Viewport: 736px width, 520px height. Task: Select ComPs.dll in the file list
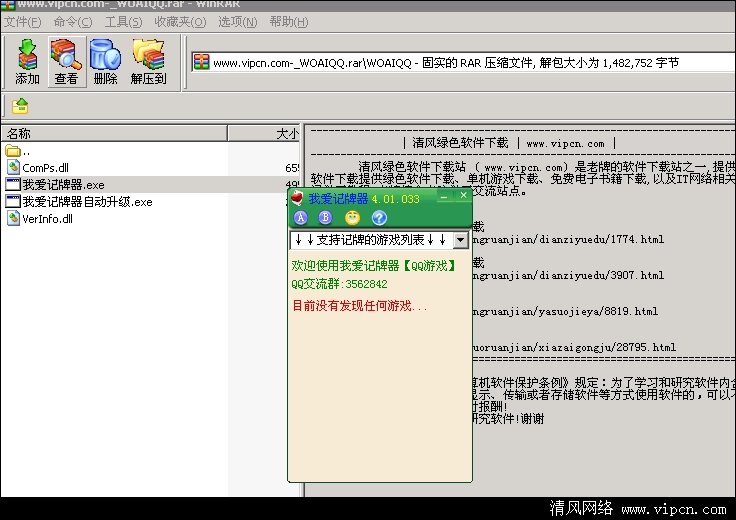coord(45,167)
